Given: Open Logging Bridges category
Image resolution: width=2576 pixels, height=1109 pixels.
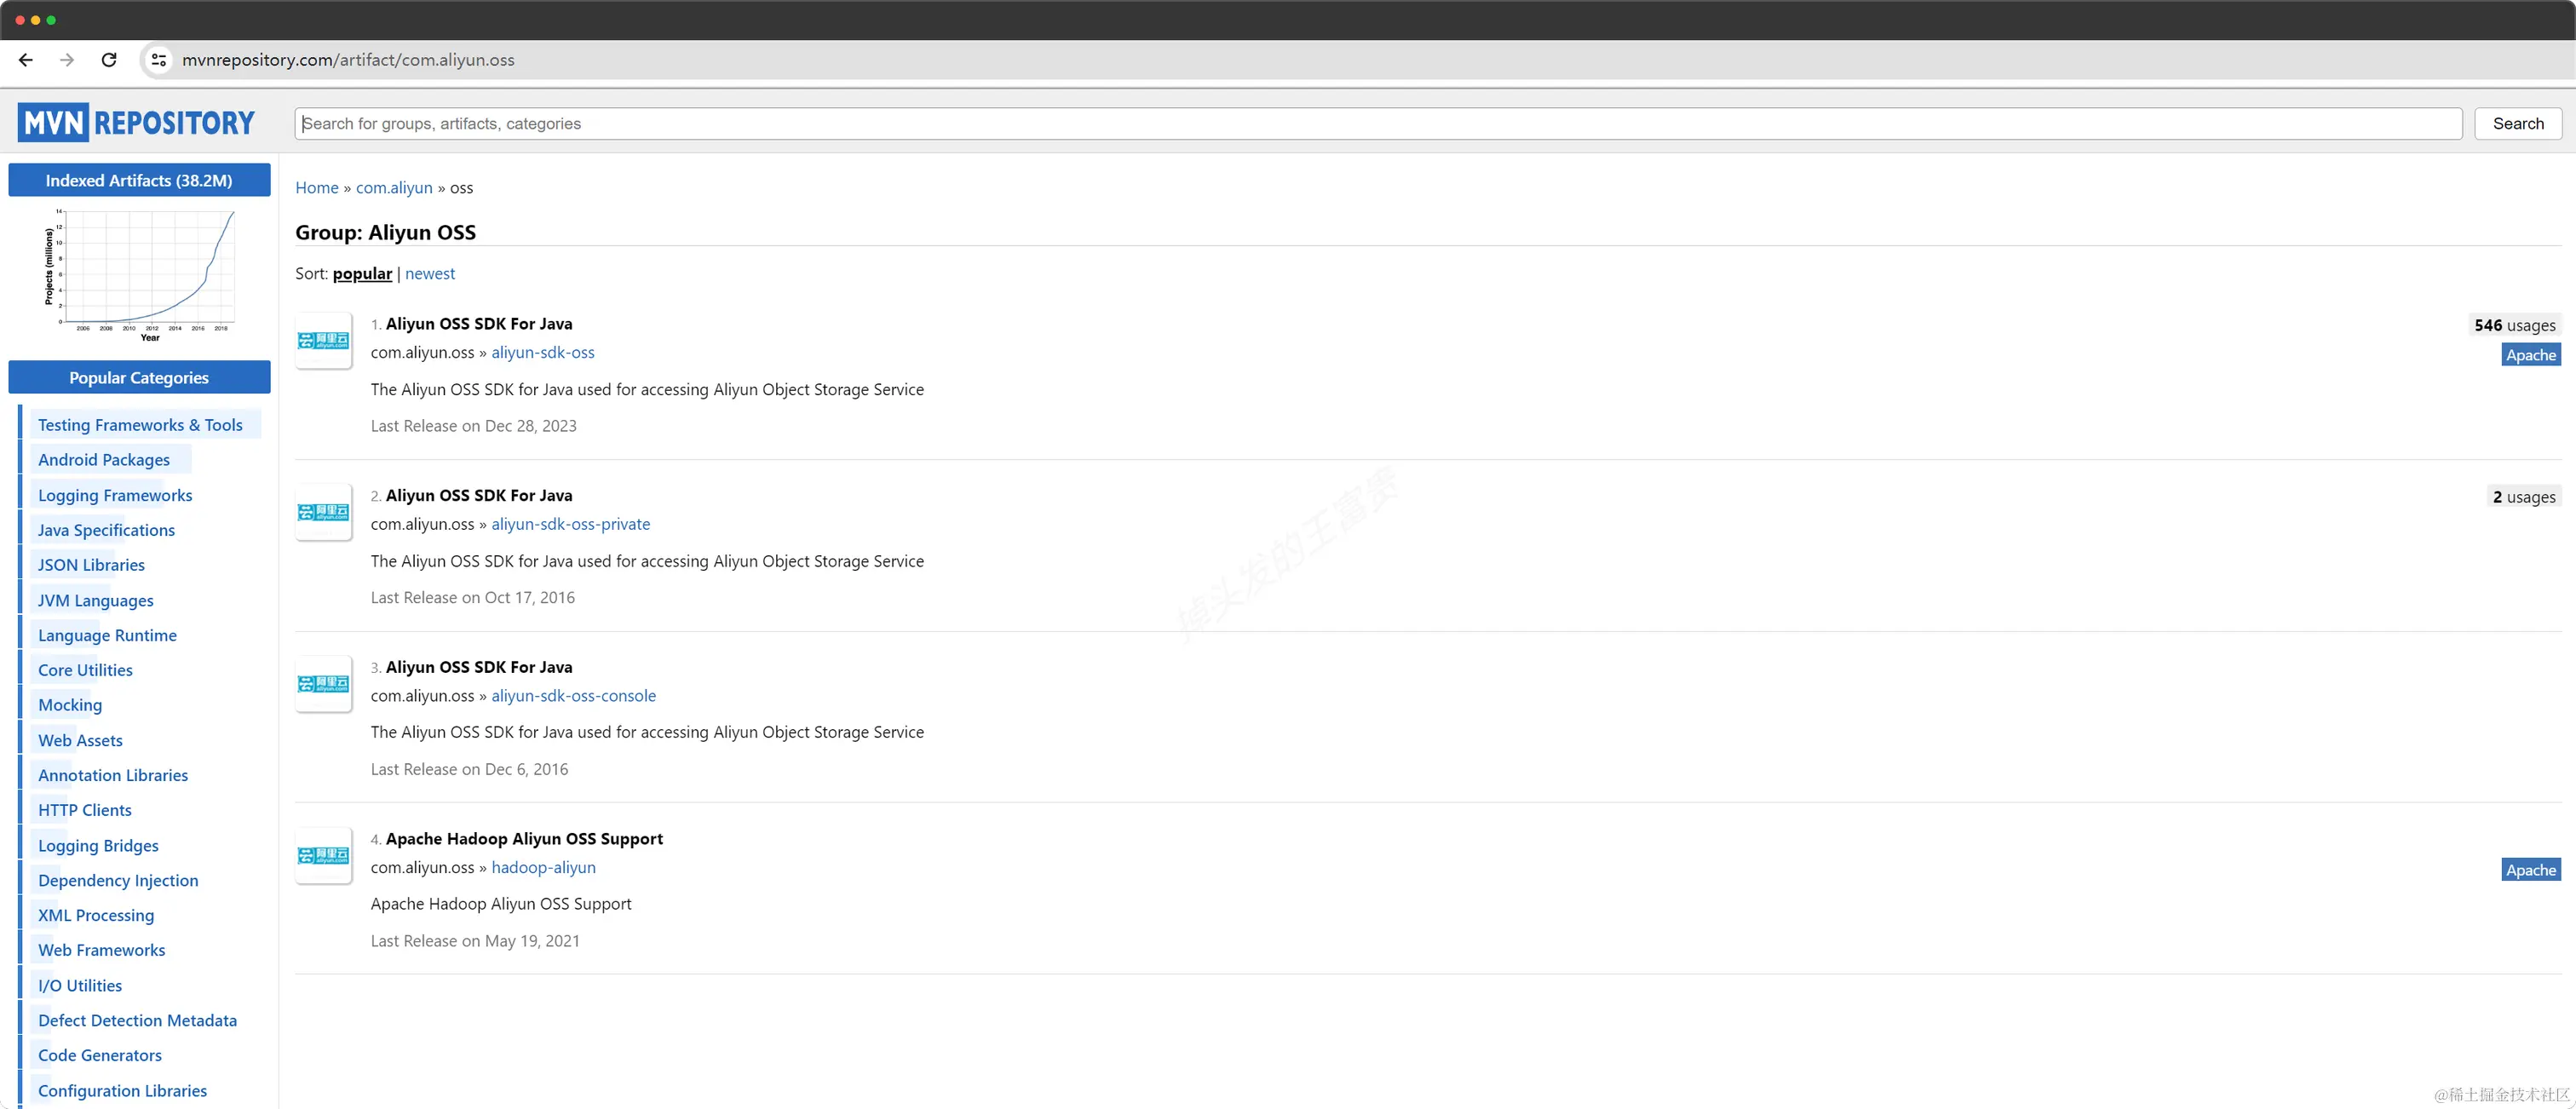Looking at the screenshot, I should pos(98,846).
